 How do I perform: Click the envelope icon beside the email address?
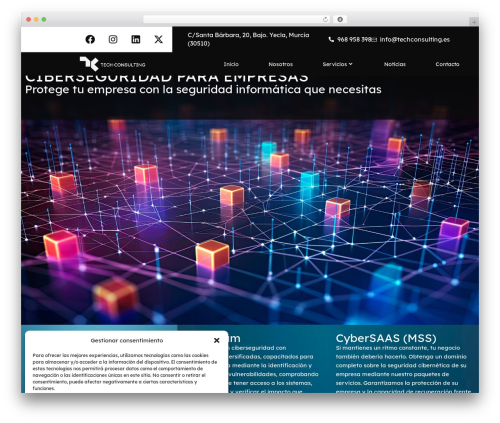point(374,40)
